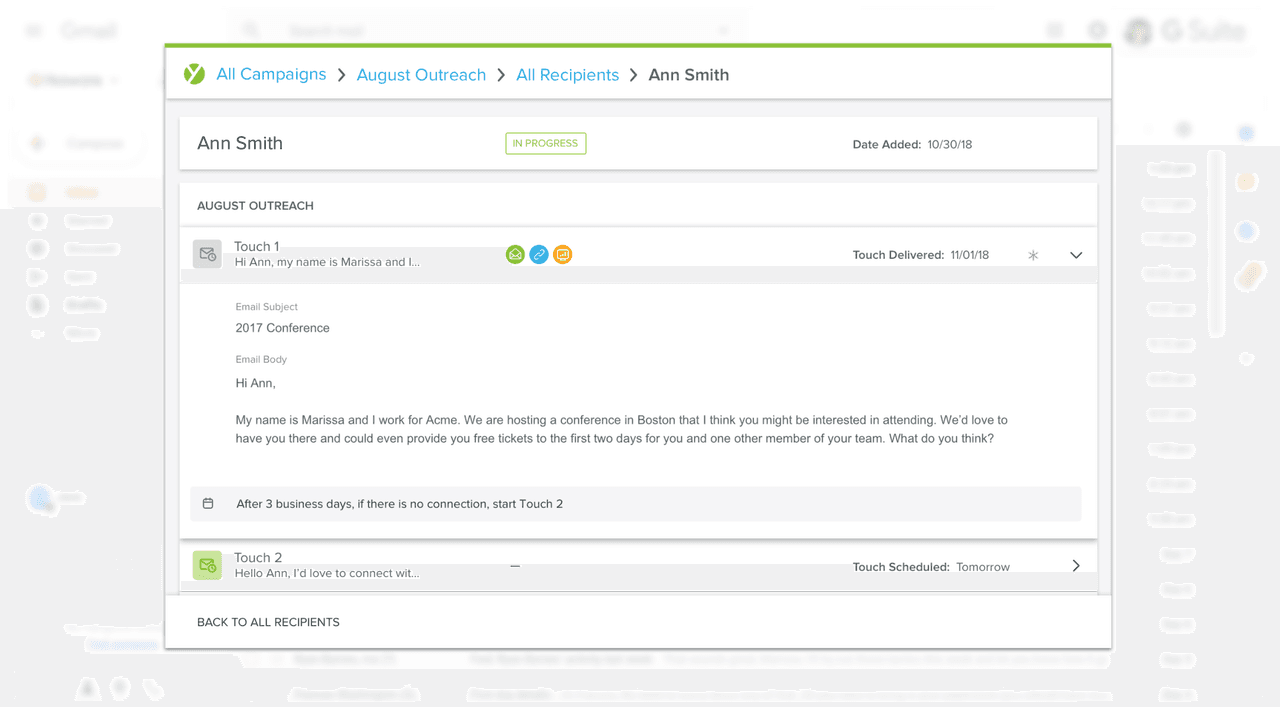Navigate to All Recipients breadcrumb
The image size is (1280, 707).
click(x=567, y=75)
